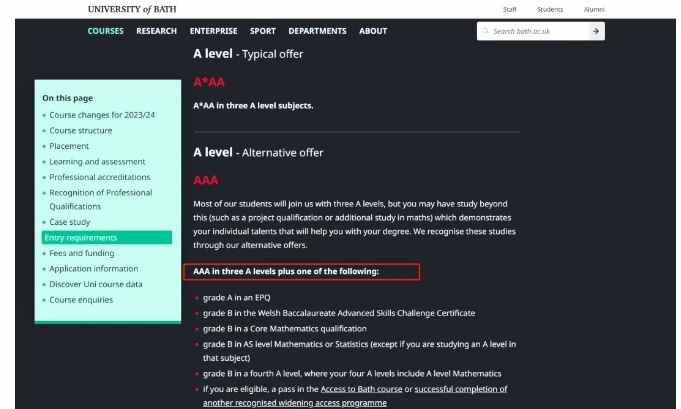
Task: Select the highlighted Entry requirements item
Action: (x=107, y=237)
